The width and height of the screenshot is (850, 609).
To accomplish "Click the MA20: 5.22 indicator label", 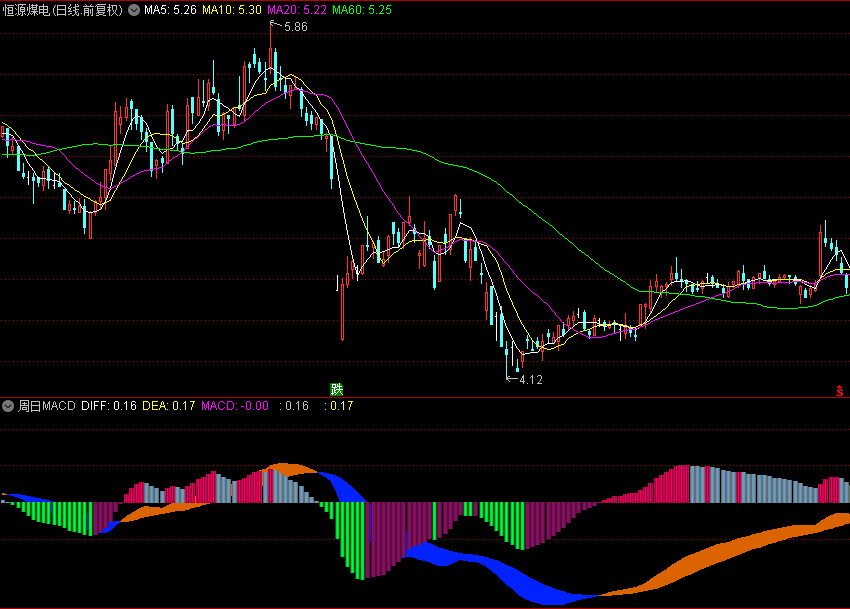I will click(297, 10).
